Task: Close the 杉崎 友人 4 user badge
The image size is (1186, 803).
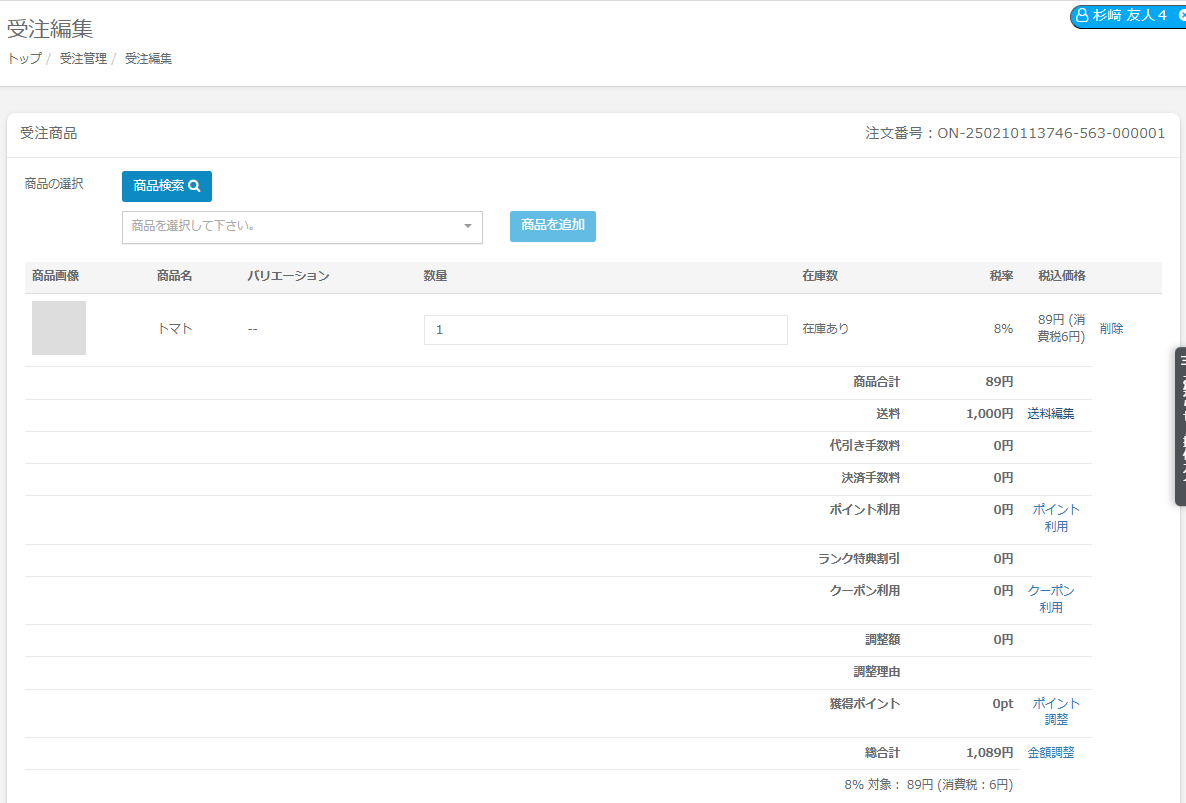Action: [1180, 16]
